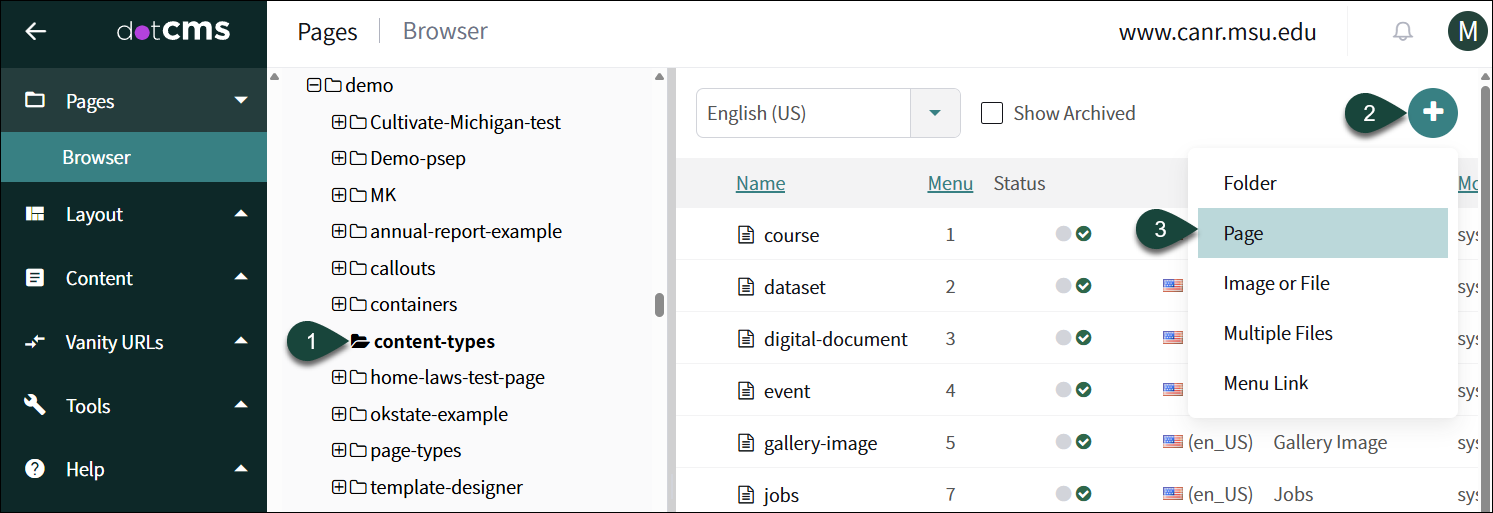Click the Vanity URLs arrows icon
The height and width of the screenshot is (513, 1493).
[36, 342]
